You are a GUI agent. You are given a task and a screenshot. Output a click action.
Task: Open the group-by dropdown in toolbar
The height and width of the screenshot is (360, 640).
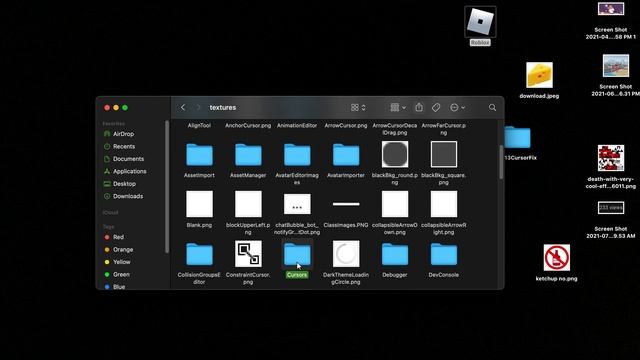point(398,107)
